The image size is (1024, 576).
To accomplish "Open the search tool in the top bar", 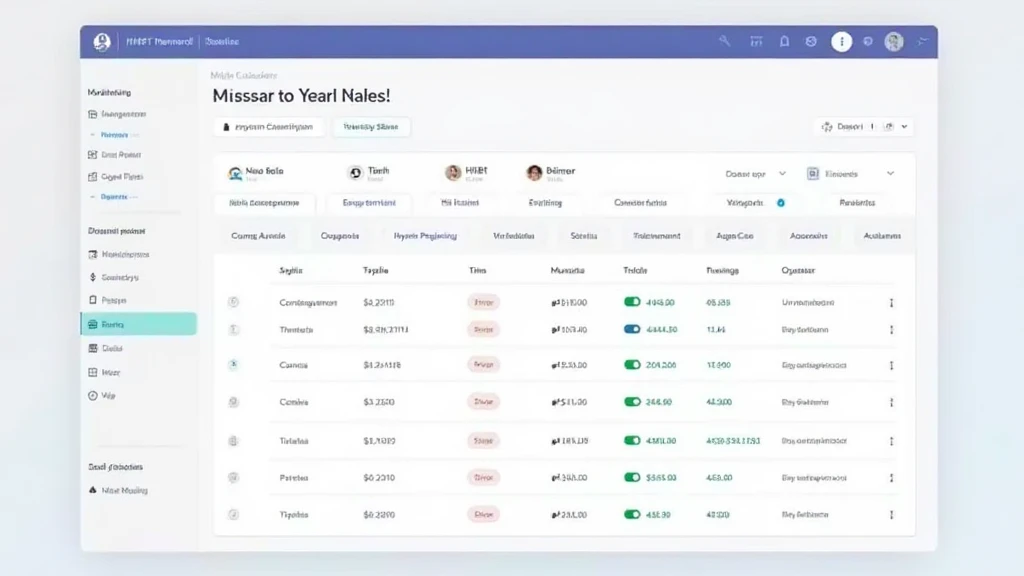I will pyautogui.click(x=724, y=41).
